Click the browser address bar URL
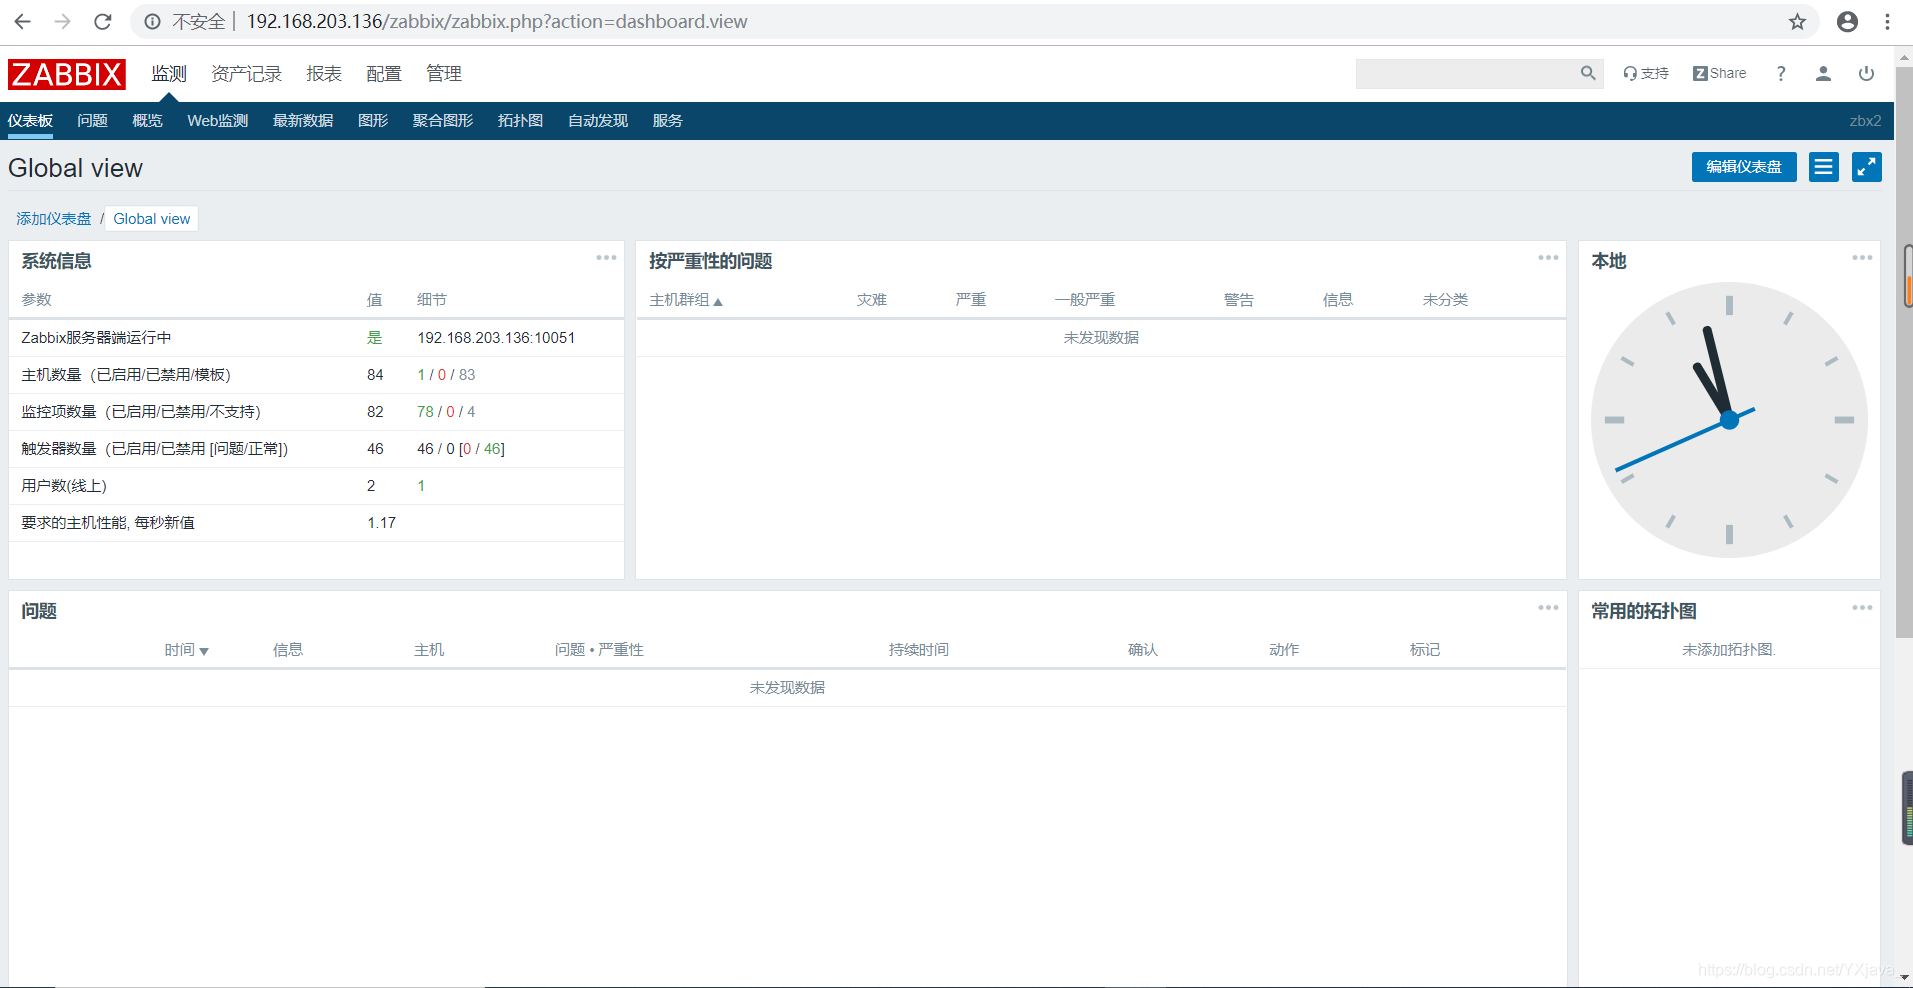The image size is (1913, 988). (497, 21)
